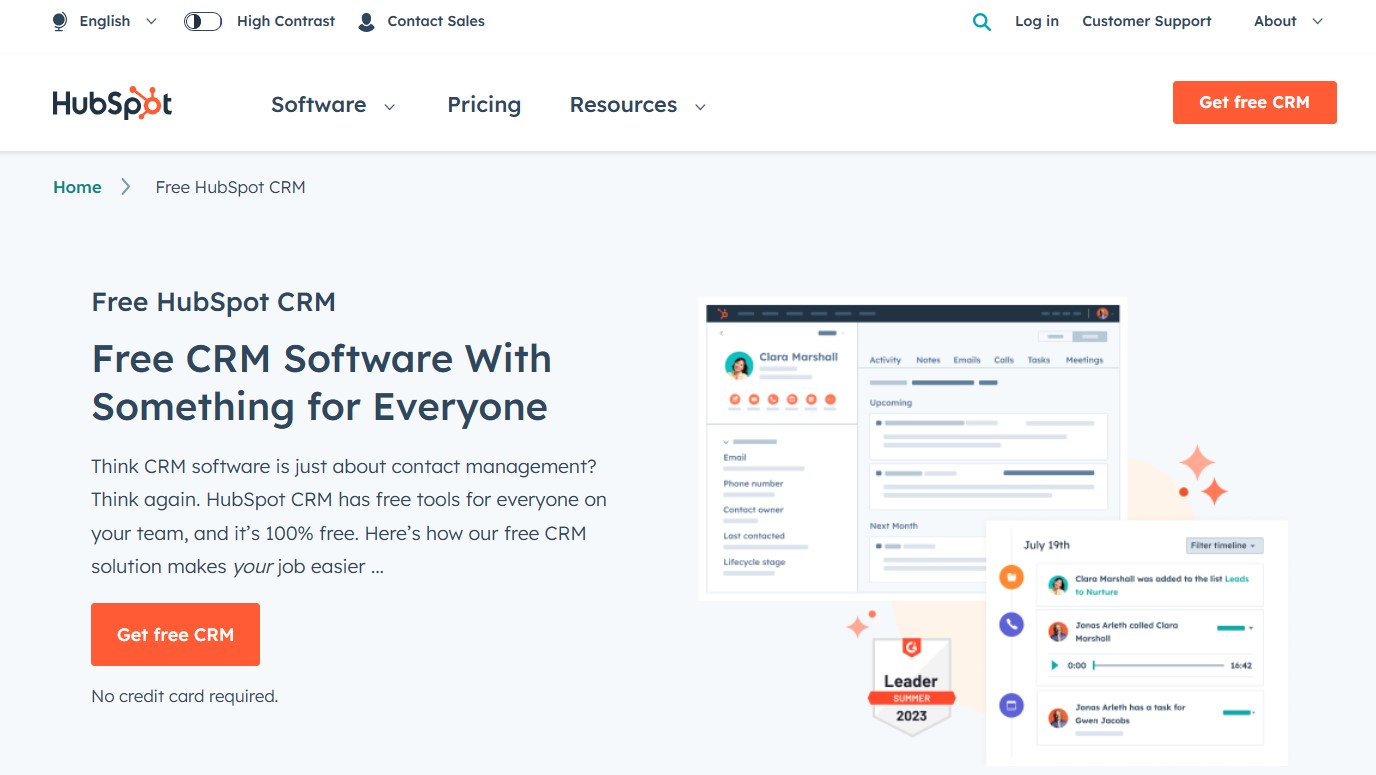The width and height of the screenshot is (1376, 775).
Task: Open the Pricing page
Action: pyautogui.click(x=484, y=105)
